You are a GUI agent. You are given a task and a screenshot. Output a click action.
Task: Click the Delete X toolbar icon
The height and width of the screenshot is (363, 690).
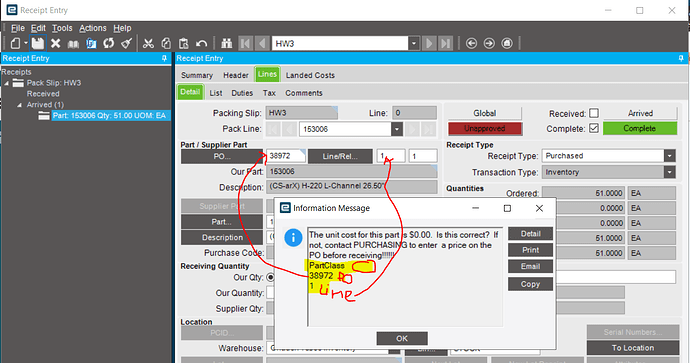pyautogui.click(x=55, y=43)
